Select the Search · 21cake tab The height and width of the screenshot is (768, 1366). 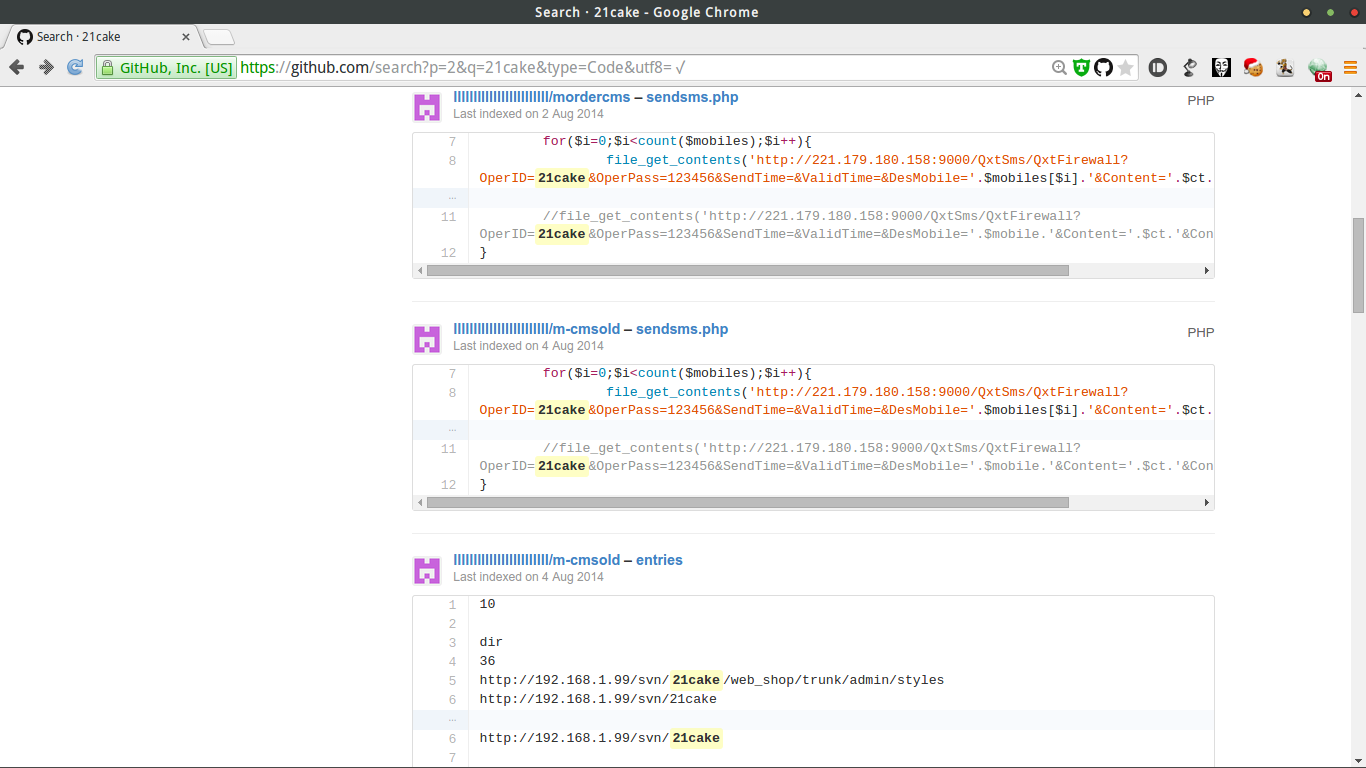point(104,37)
